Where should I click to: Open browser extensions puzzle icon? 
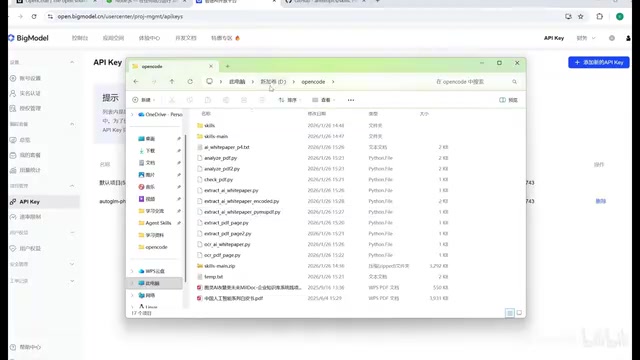click(599, 16)
